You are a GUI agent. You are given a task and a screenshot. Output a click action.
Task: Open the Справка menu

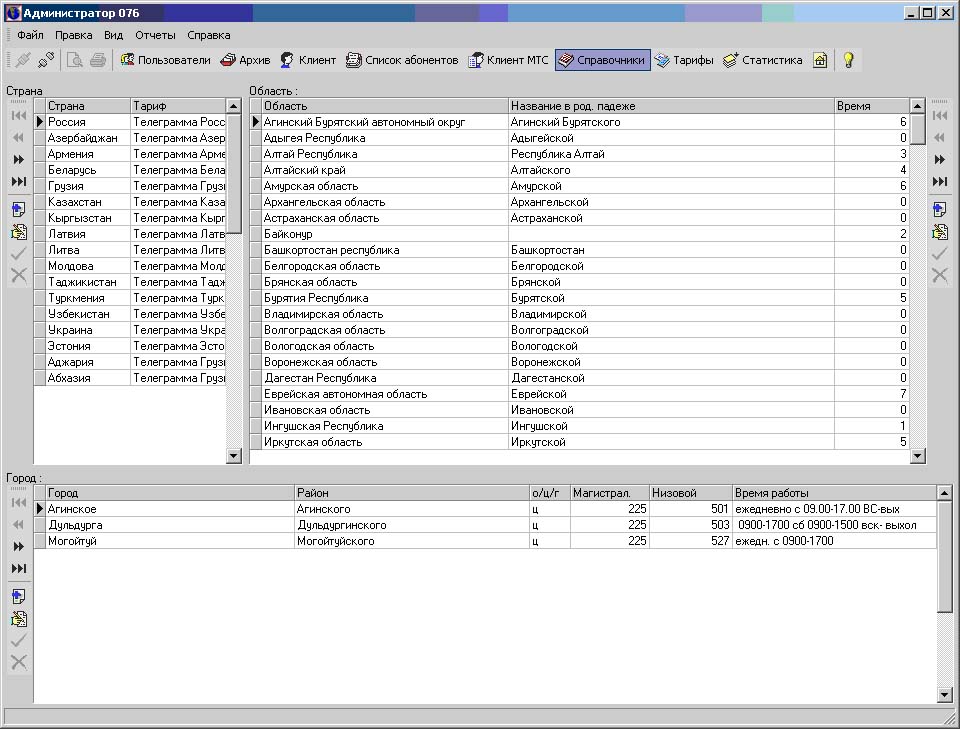click(x=208, y=35)
